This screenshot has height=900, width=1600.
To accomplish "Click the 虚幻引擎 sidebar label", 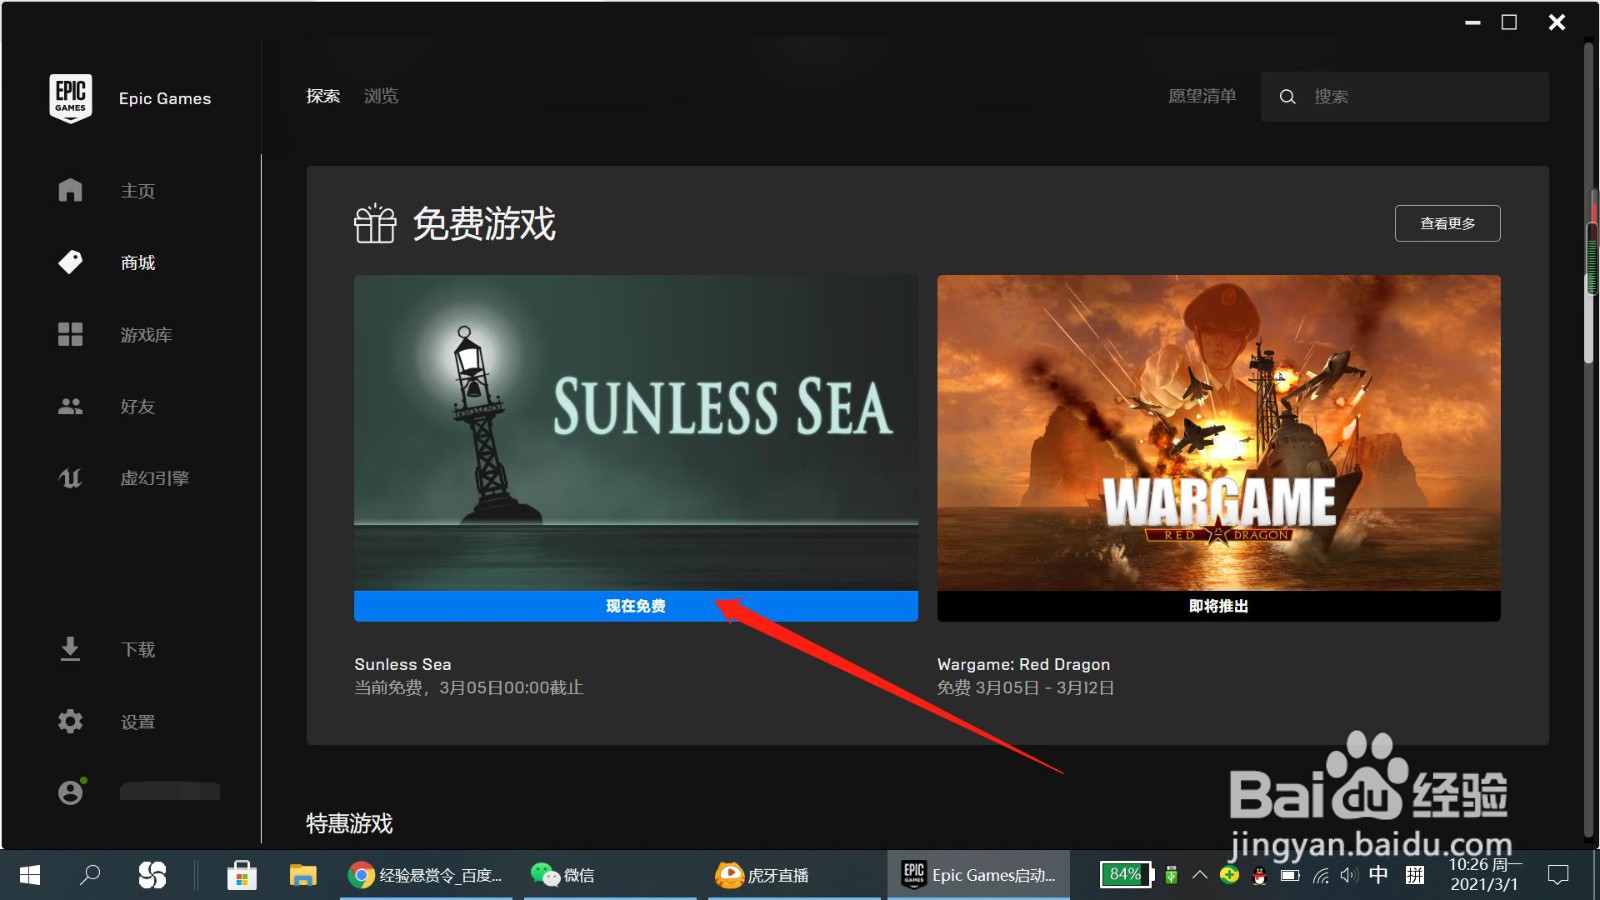I will [x=155, y=478].
